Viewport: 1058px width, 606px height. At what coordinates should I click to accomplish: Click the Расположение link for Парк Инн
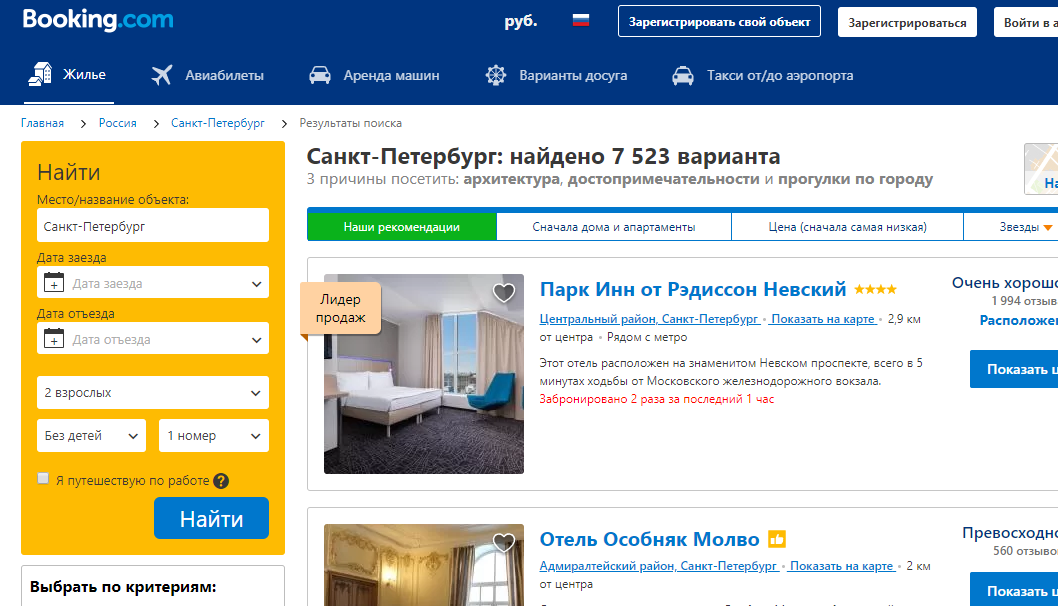click(1019, 321)
